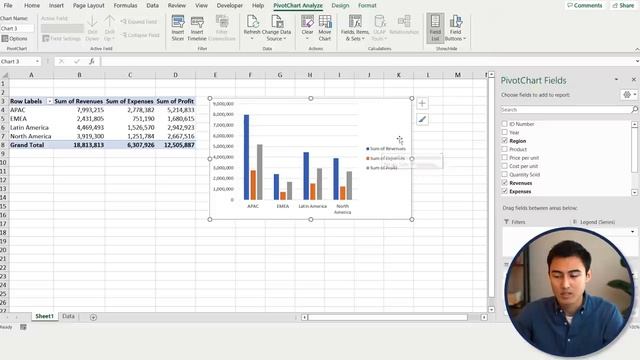Image resolution: width=640 pixels, height=360 pixels.
Task: Open the Refresh dropdown arrow
Action: pyautogui.click(x=252, y=39)
